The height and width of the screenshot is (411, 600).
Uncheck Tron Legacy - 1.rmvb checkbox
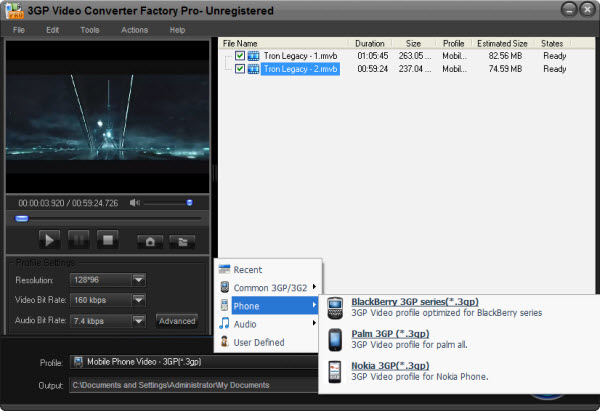click(x=240, y=56)
